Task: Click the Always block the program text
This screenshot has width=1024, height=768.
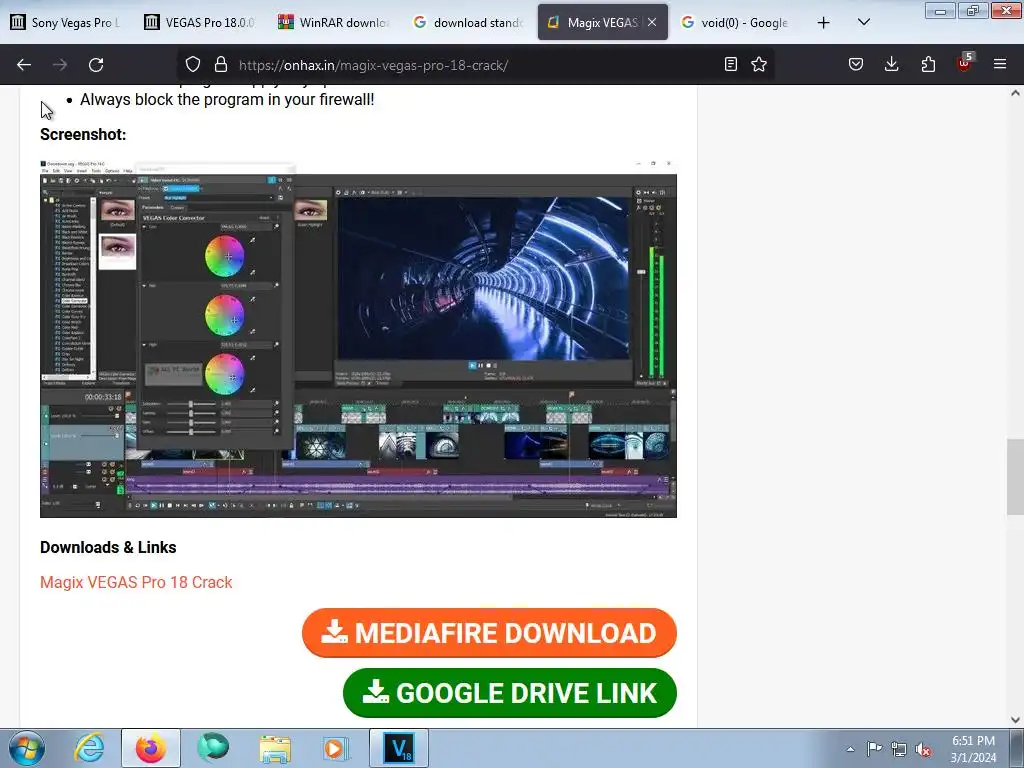Action: click(x=227, y=100)
